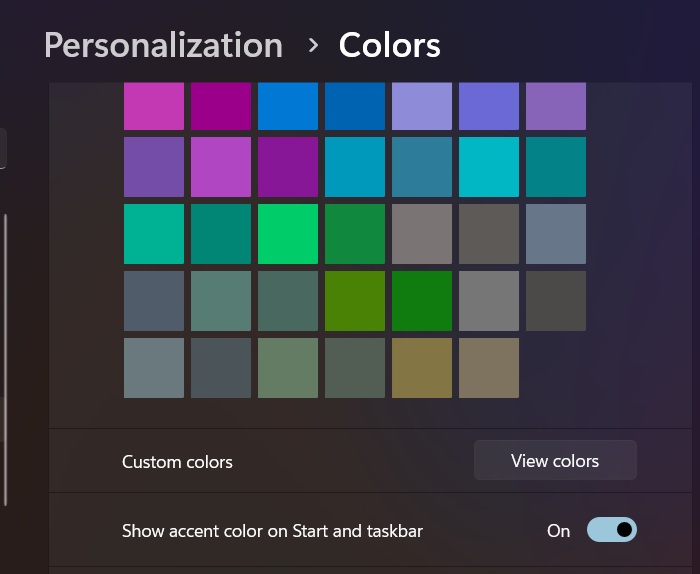The width and height of the screenshot is (700, 574).
Task: Click the settings sidebar vertical scrollbar
Action: tap(5, 360)
